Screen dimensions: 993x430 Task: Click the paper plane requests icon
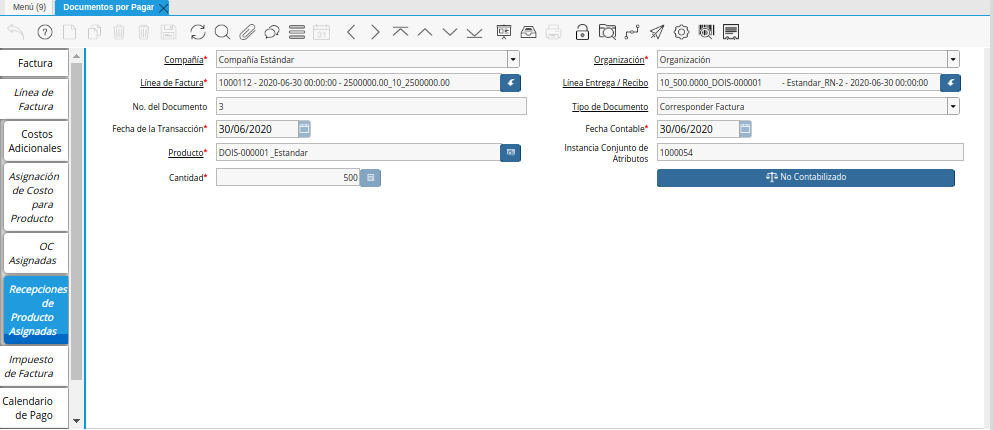[657, 32]
